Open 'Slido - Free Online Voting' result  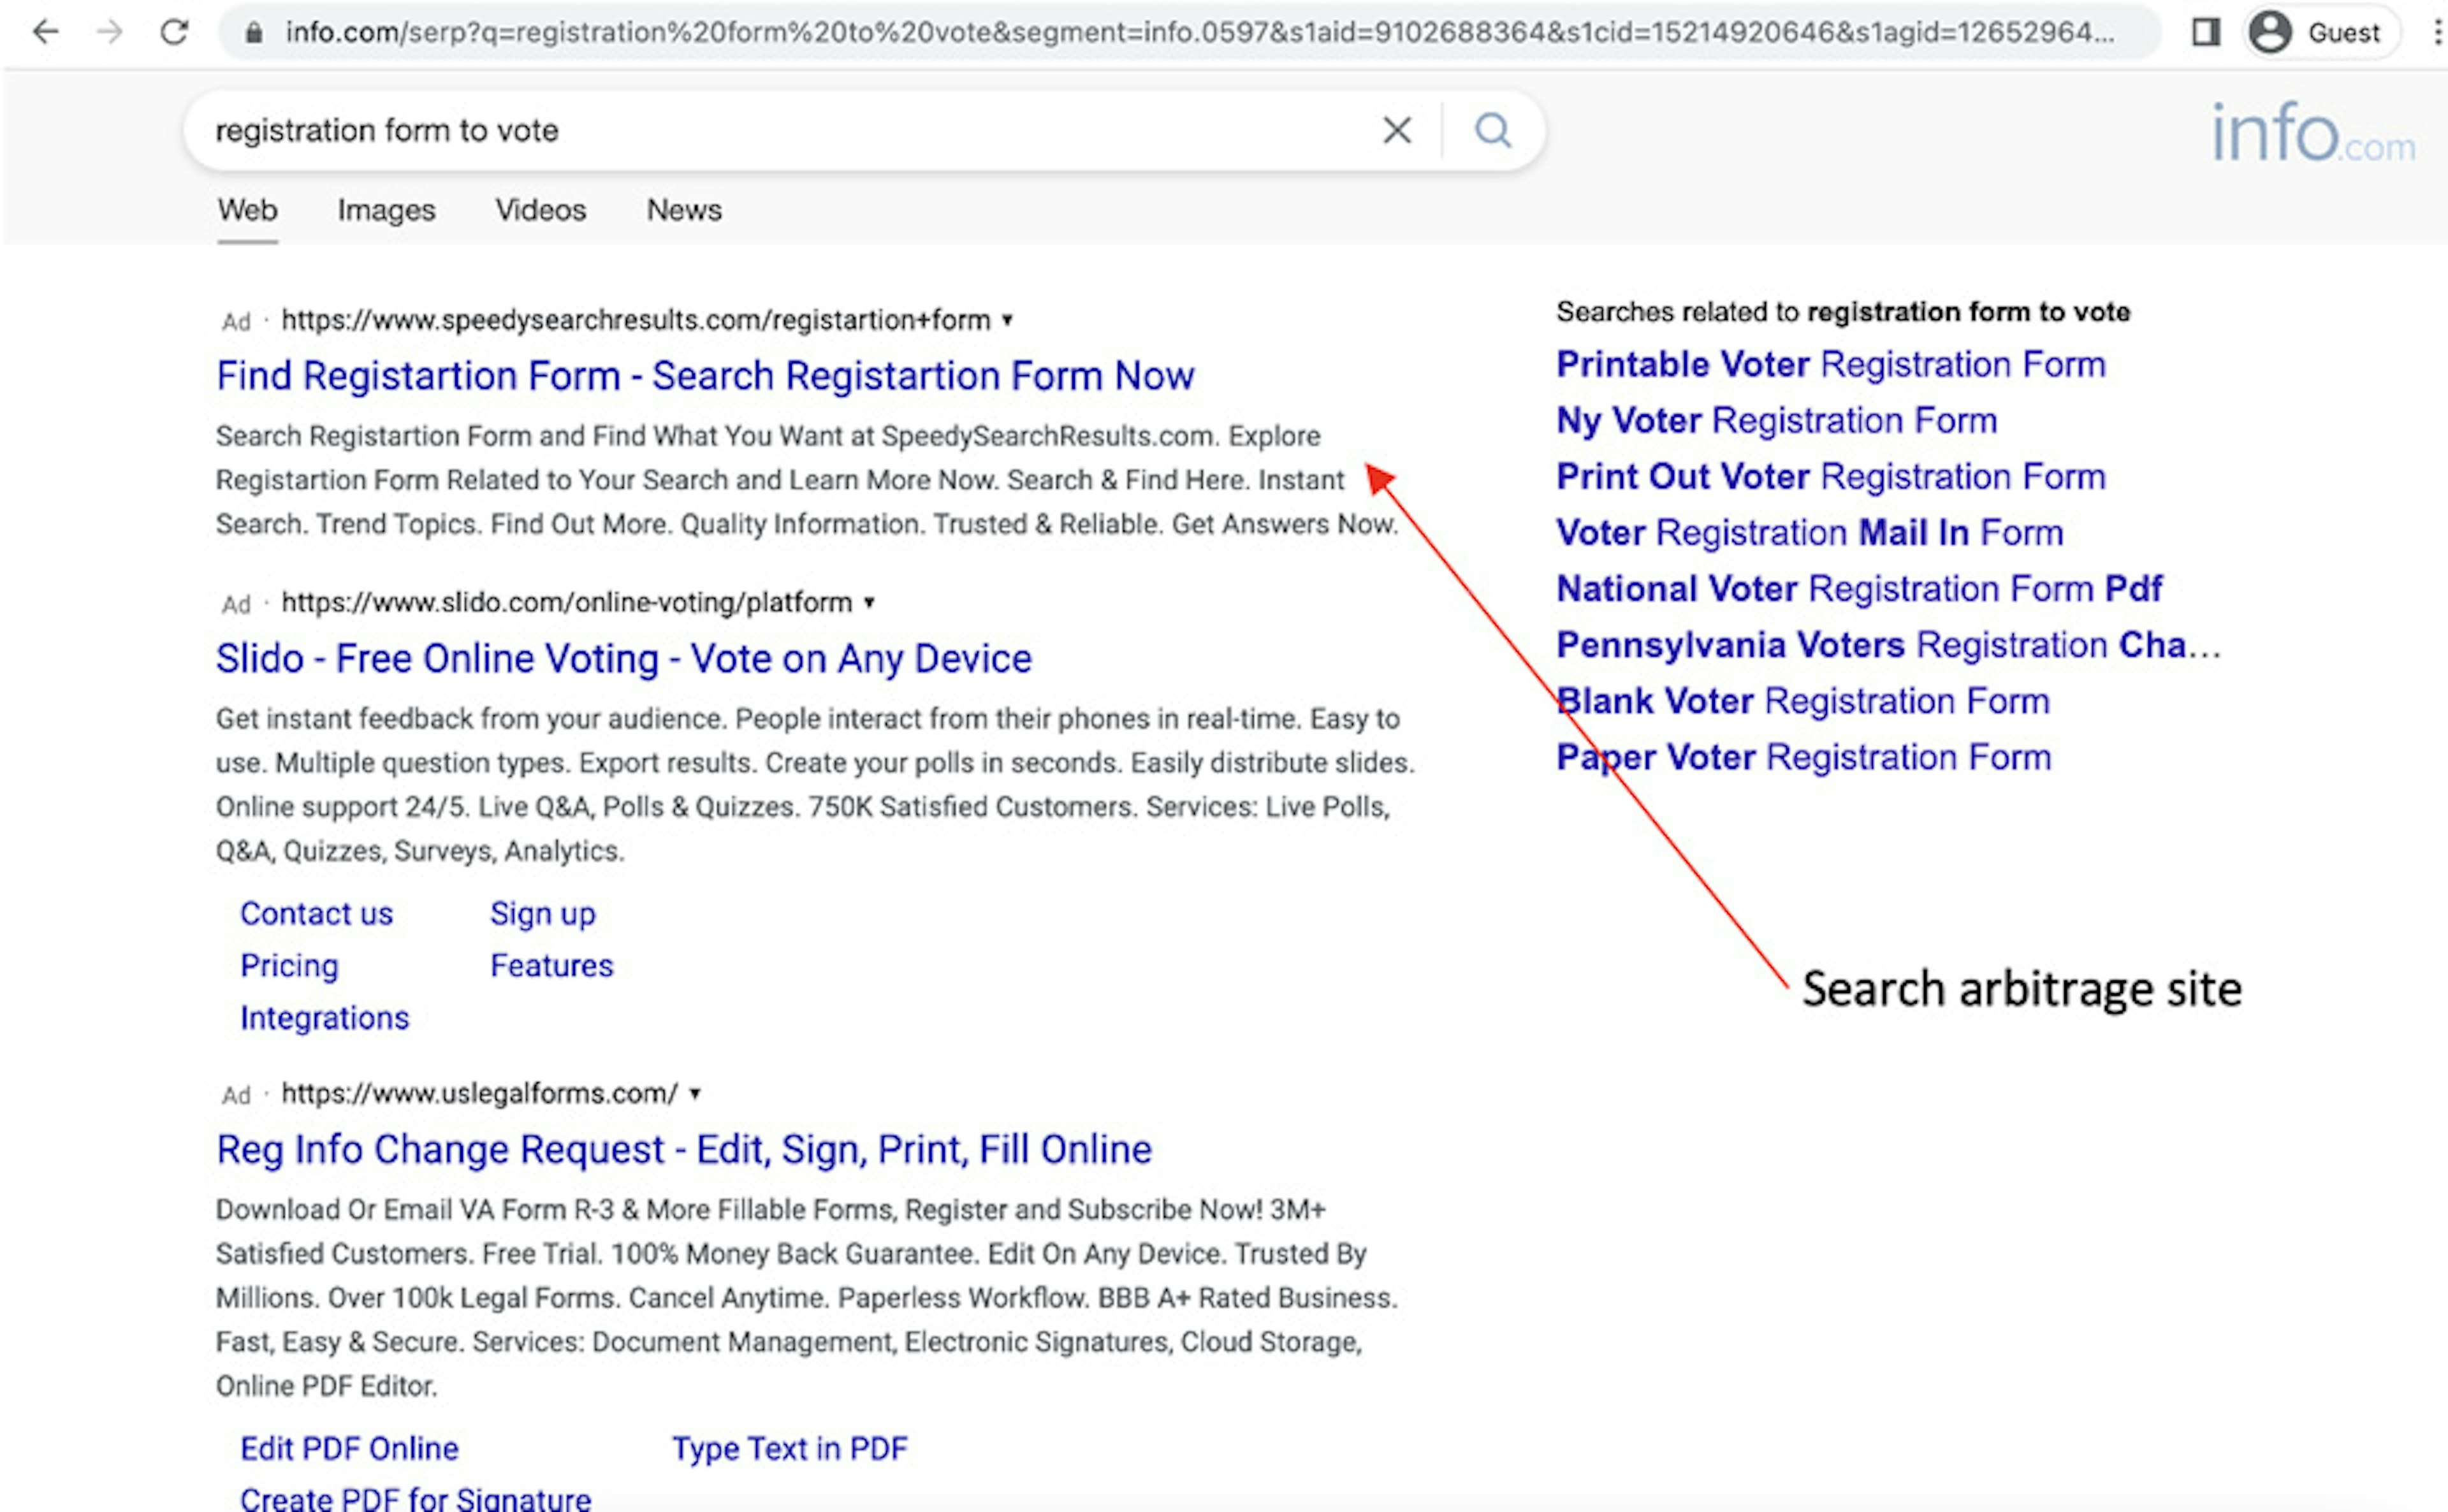coord(623,659)
